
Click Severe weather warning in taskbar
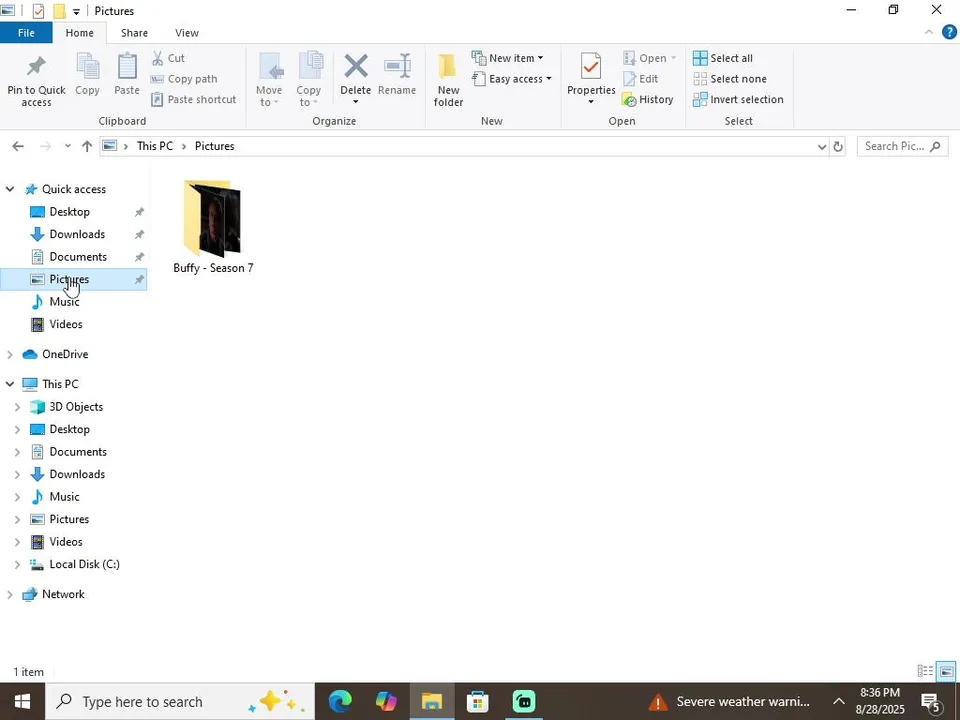pyautogui.click(x=729, y=702)
